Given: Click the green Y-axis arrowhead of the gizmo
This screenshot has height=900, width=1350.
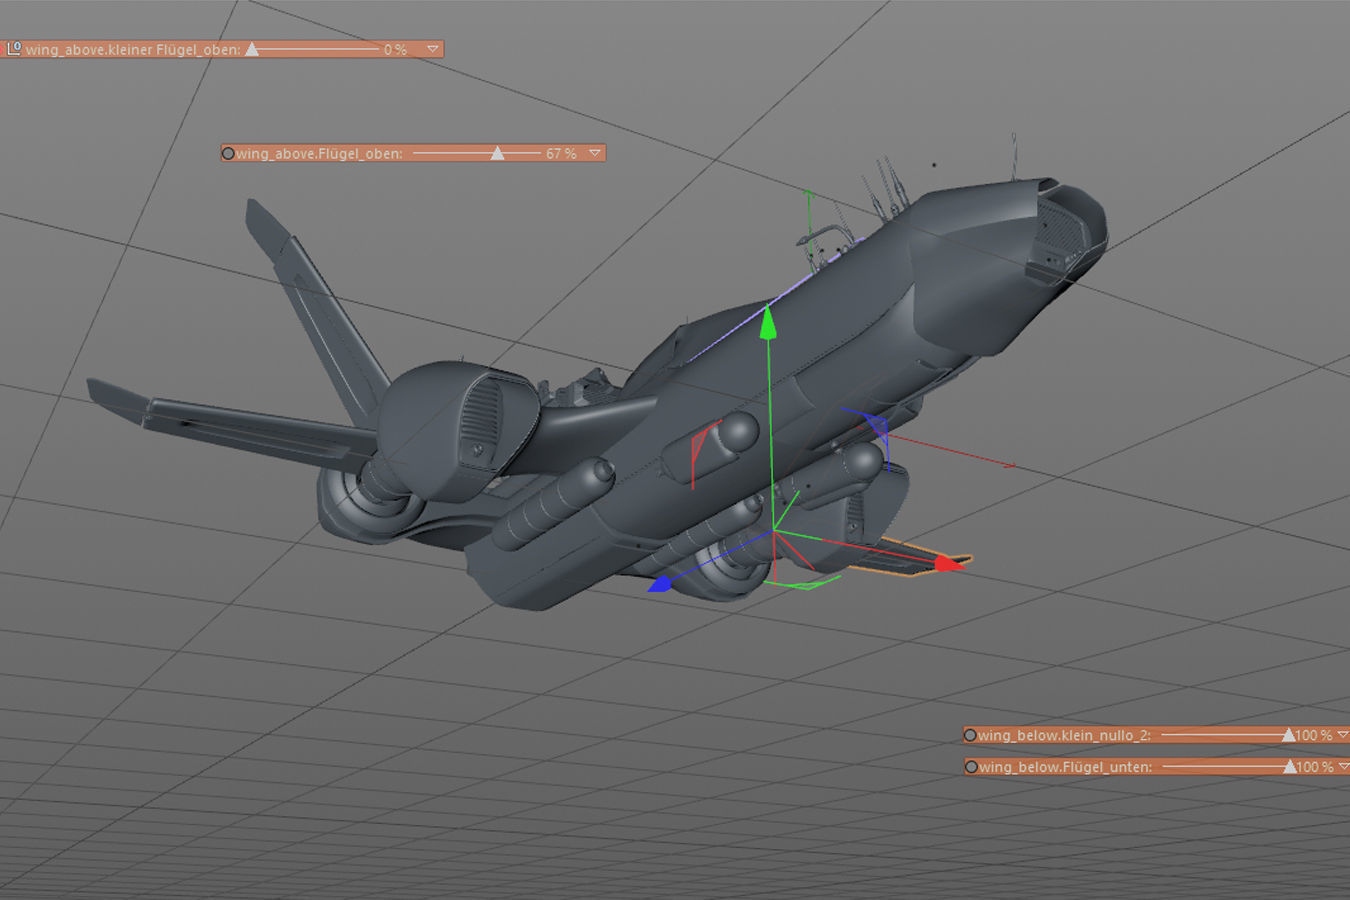Looking at the screenshot, I should click(x=768, y=322).
